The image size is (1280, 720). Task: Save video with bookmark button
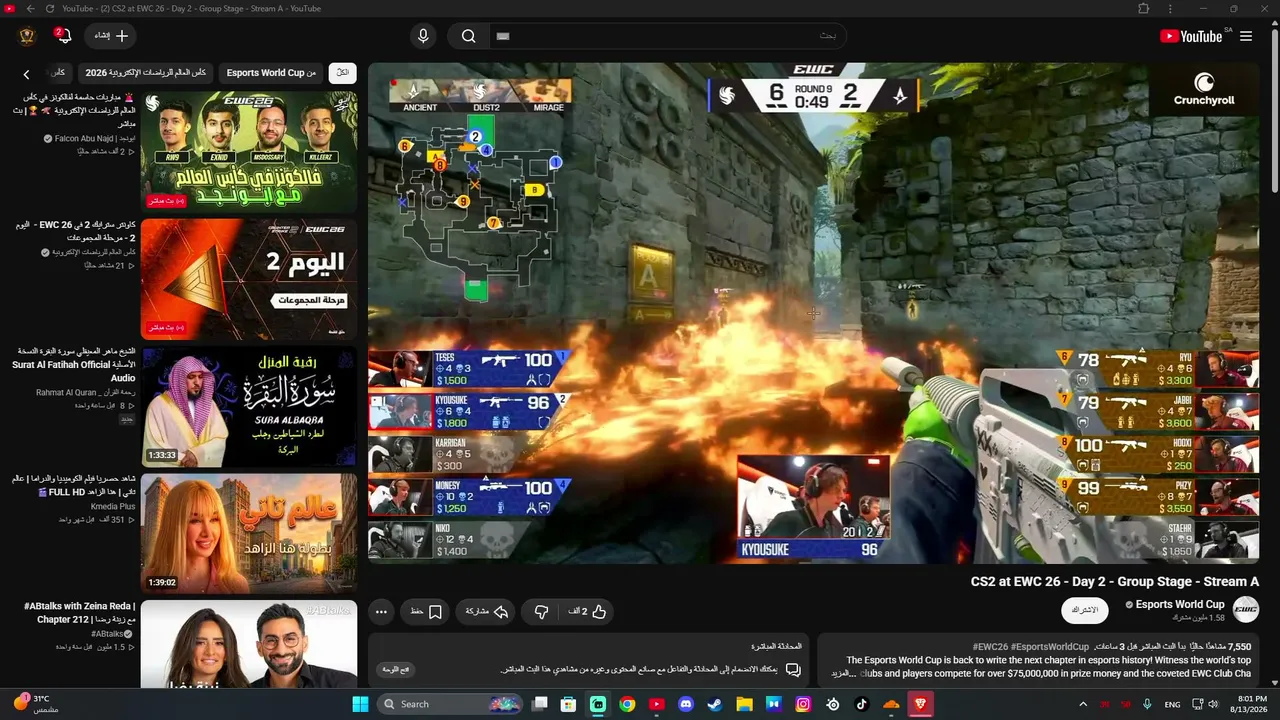click(427, 611)
